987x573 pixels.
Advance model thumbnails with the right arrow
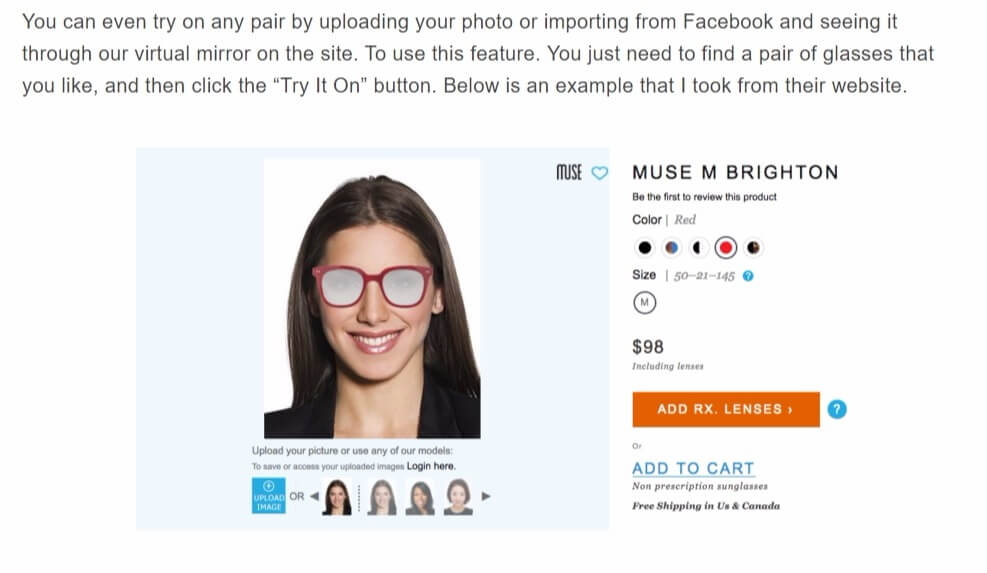(487, 495)
